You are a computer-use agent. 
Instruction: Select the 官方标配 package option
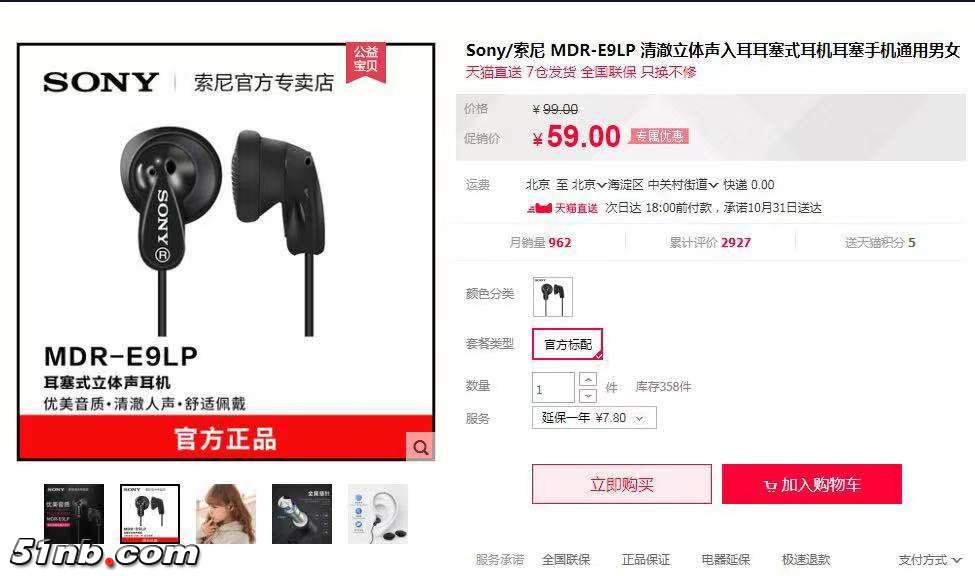[x=567, y=344]
